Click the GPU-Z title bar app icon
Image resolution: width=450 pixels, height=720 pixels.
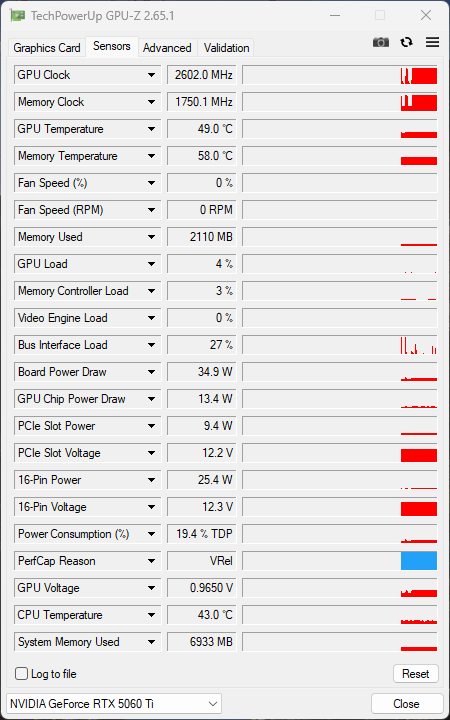click(x=18, y=16)
